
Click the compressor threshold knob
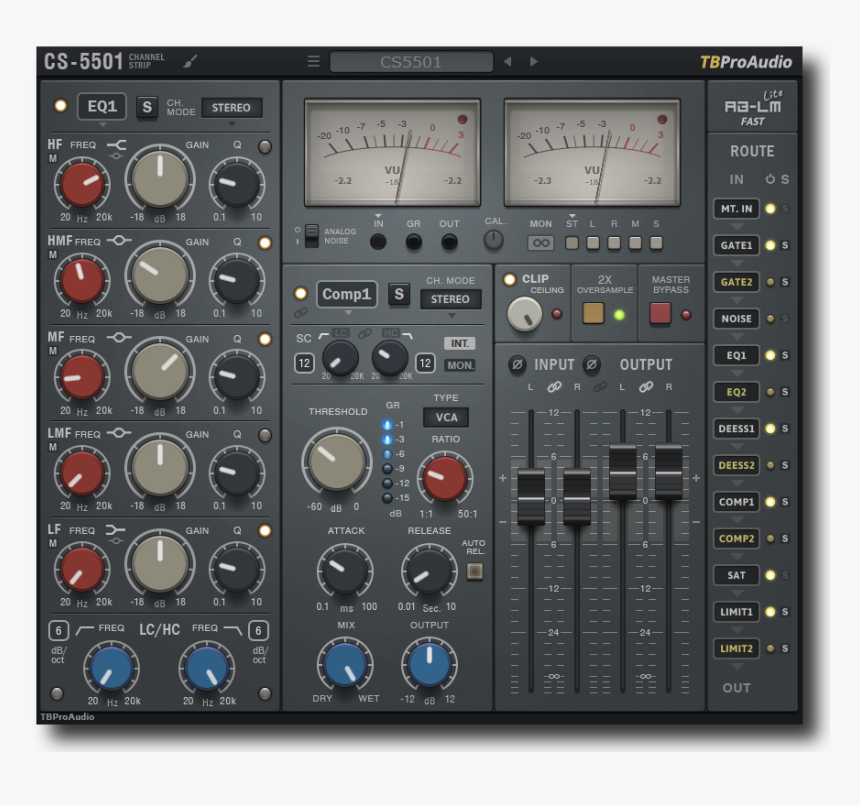337,462
